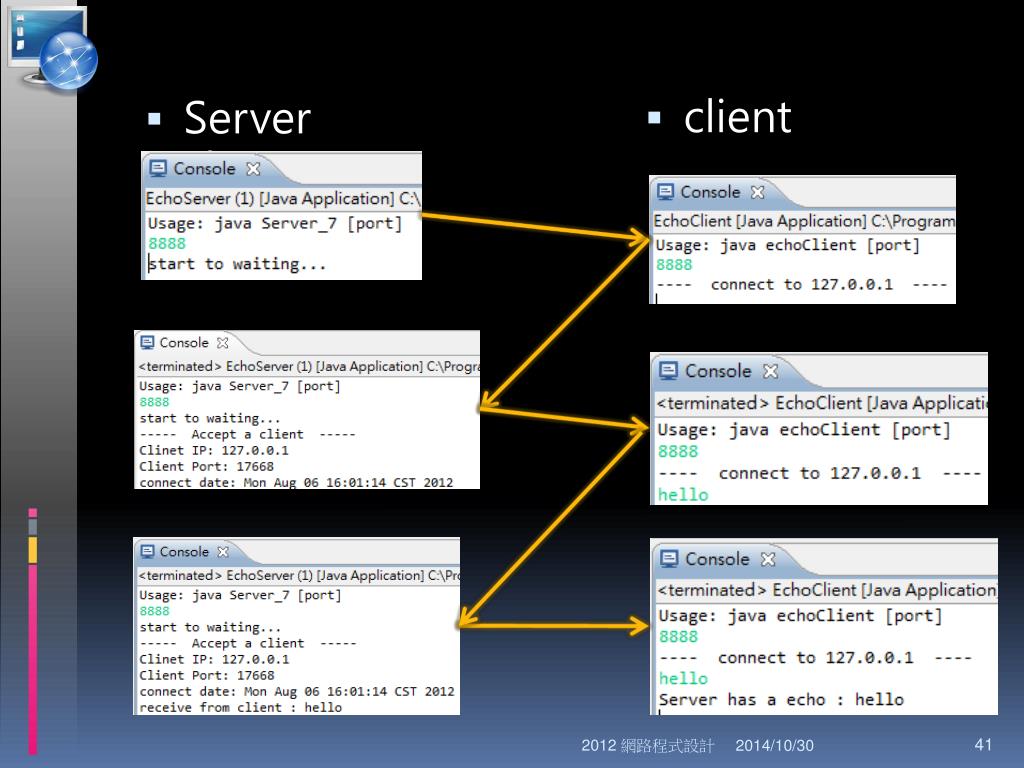Select the Console tab label in running EchoServer console

(x=204, y=168)
